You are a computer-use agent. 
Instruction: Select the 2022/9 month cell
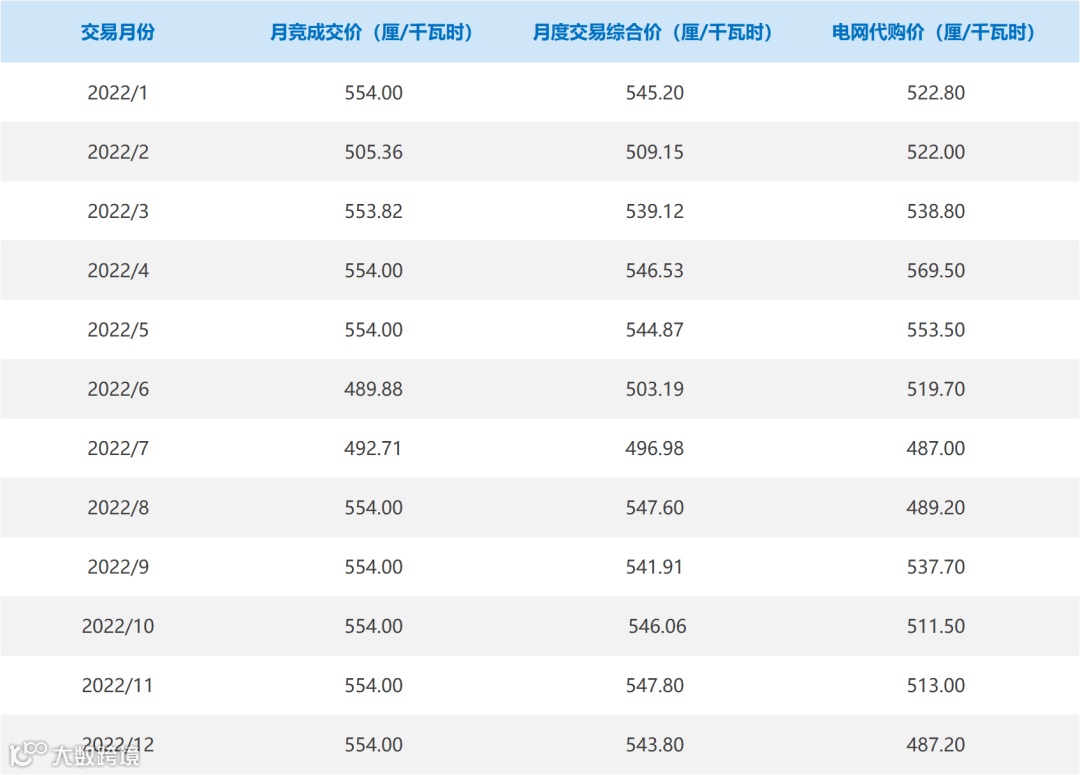pyautogui.click(x=118, y=566)
